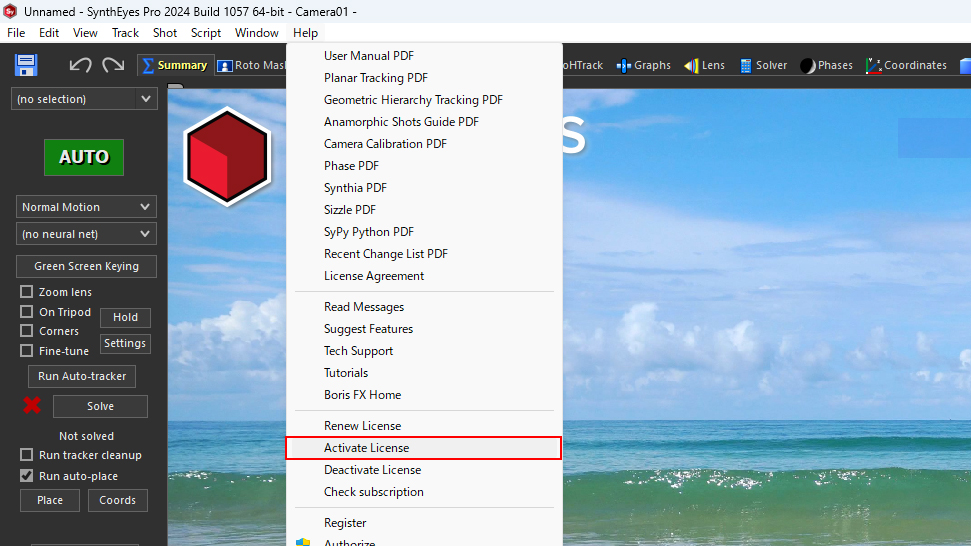Open Sizzle PDF
Viewport: 971px width, 546px height.
click(424, 209)
